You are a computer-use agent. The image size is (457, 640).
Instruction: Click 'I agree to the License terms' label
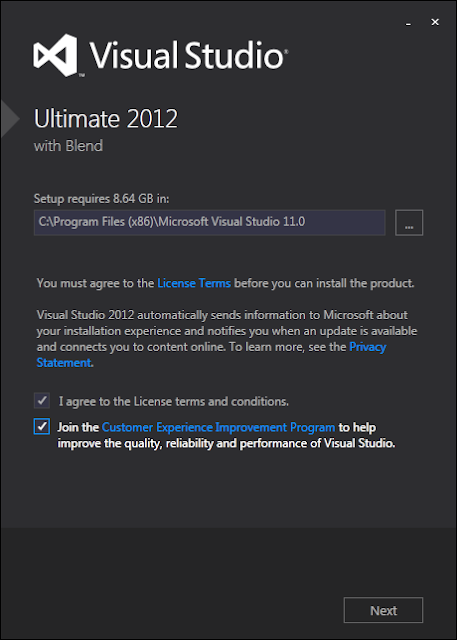[x=174, y=401]
